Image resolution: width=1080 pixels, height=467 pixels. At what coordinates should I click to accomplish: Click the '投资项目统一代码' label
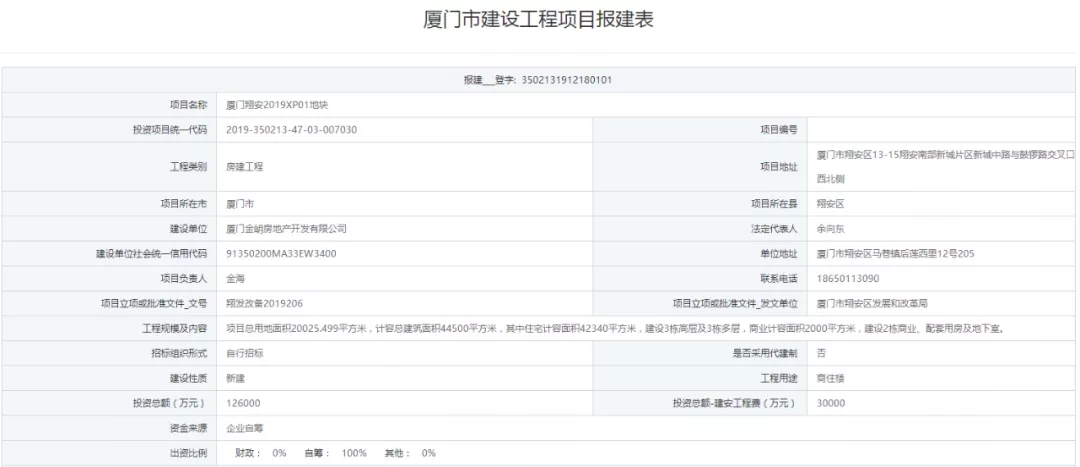(170, 129)
